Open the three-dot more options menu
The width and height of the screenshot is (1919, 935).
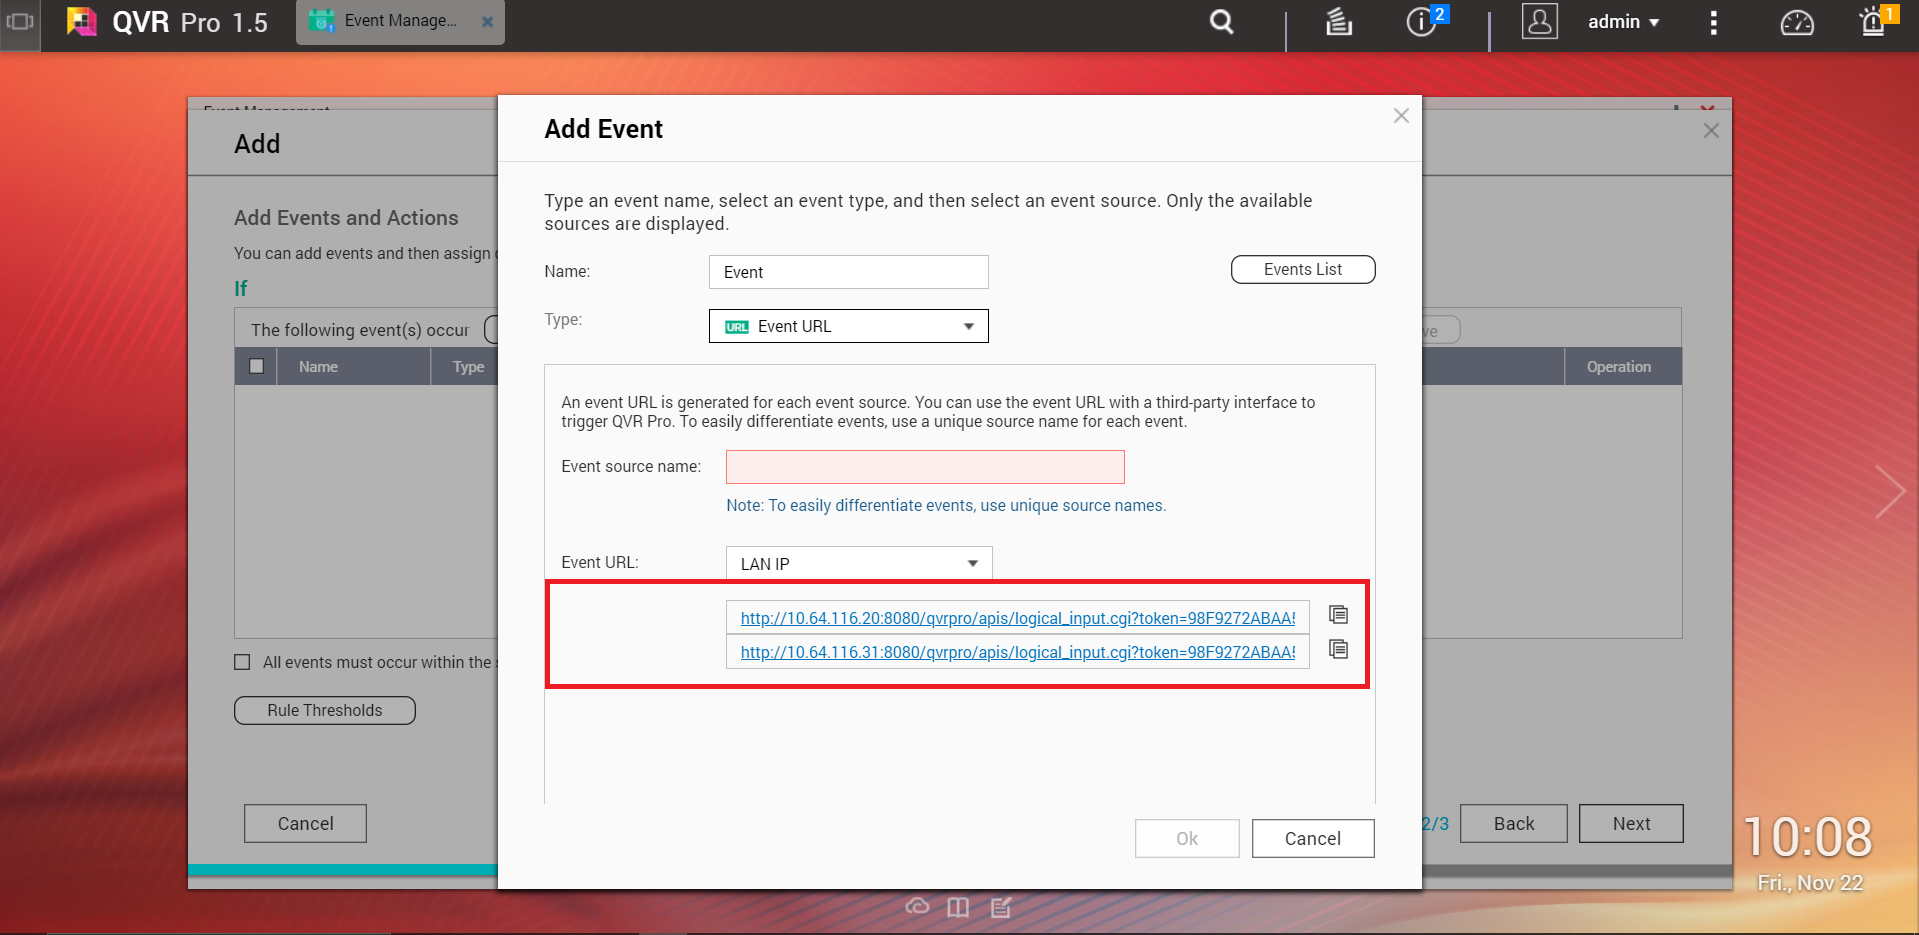tap(1713, 22)
